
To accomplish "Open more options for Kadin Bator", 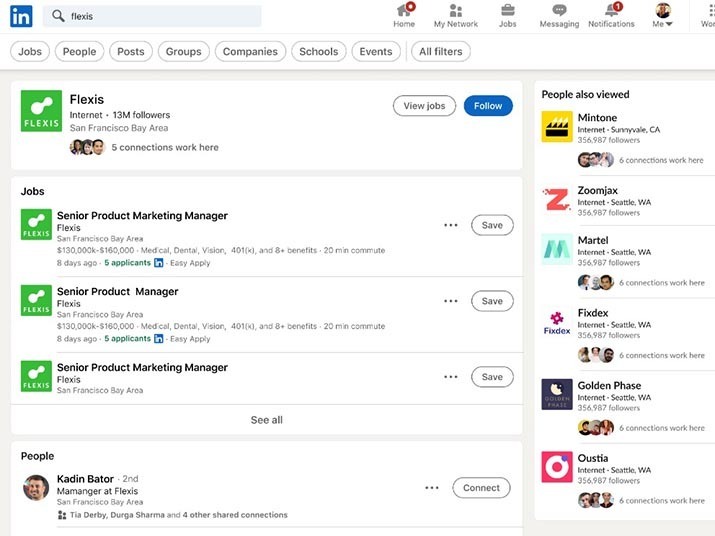I will click(x=432, y=488).
